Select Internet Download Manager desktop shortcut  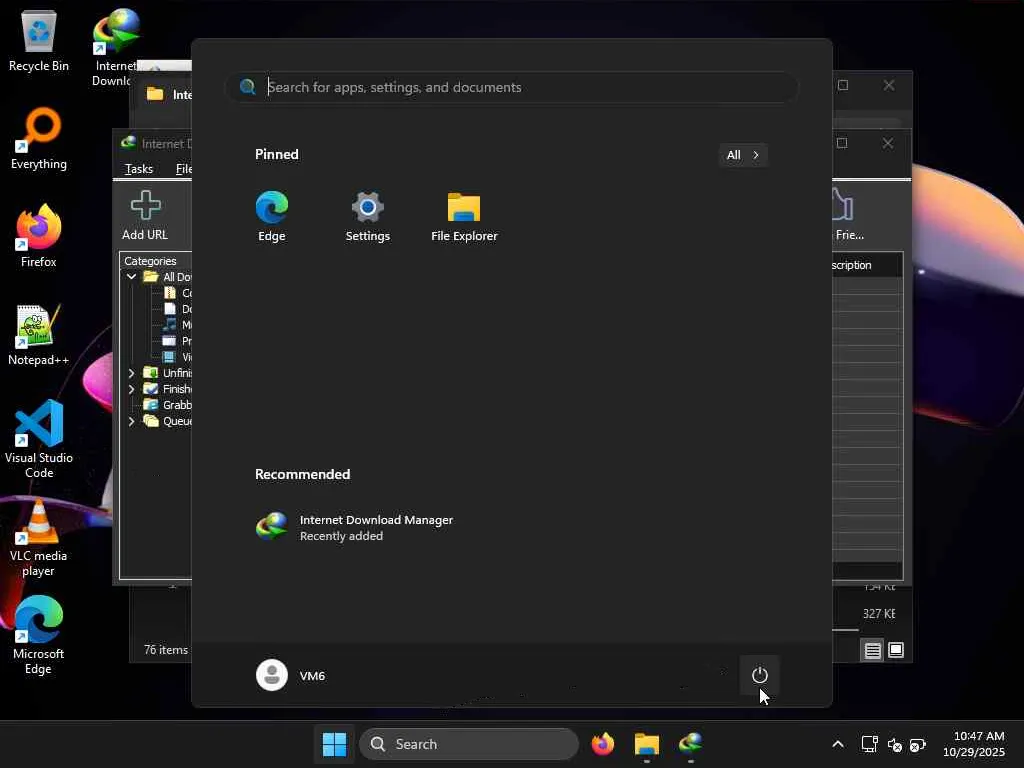[x=116, y=47]
